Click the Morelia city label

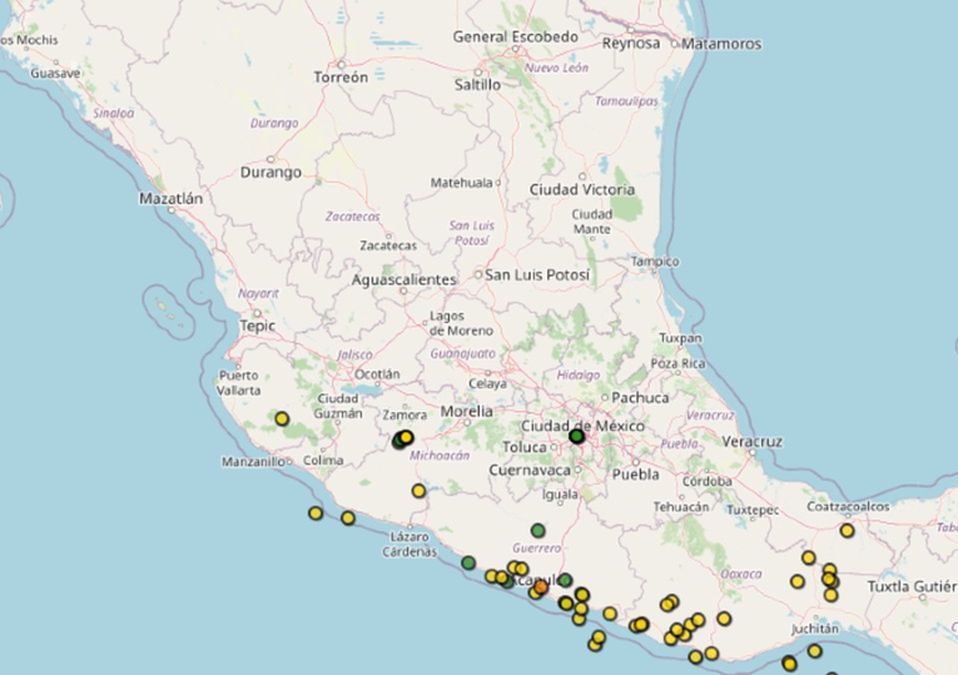click(467, 411)
